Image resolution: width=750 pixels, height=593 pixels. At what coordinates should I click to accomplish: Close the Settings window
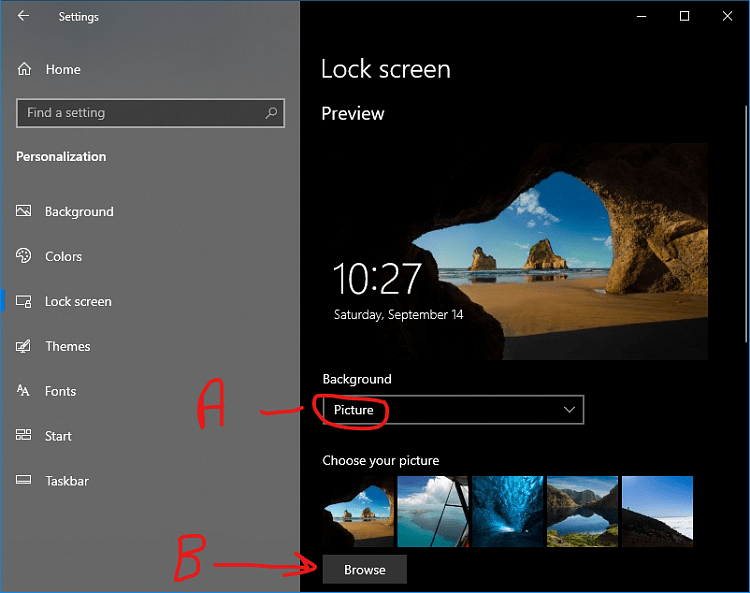(x=728, y=16)
